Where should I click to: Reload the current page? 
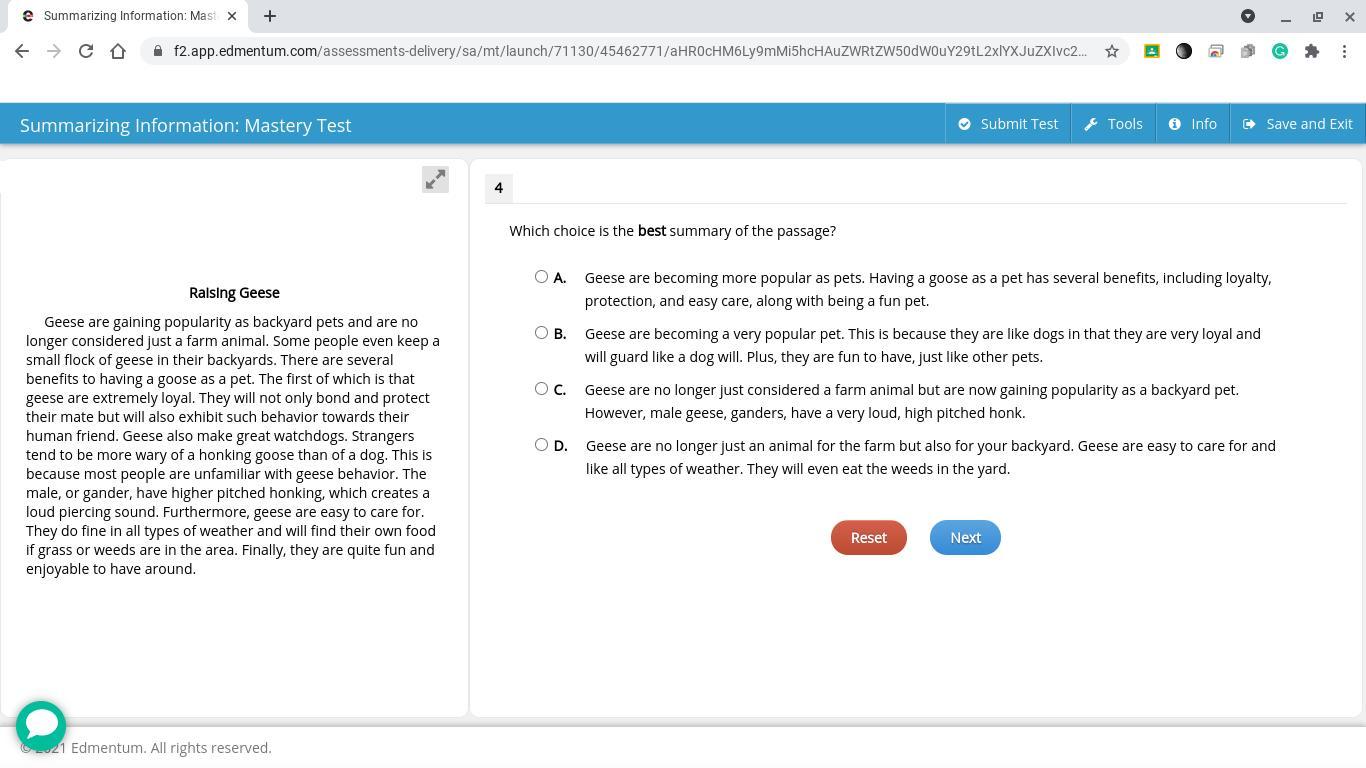[86, 51]
